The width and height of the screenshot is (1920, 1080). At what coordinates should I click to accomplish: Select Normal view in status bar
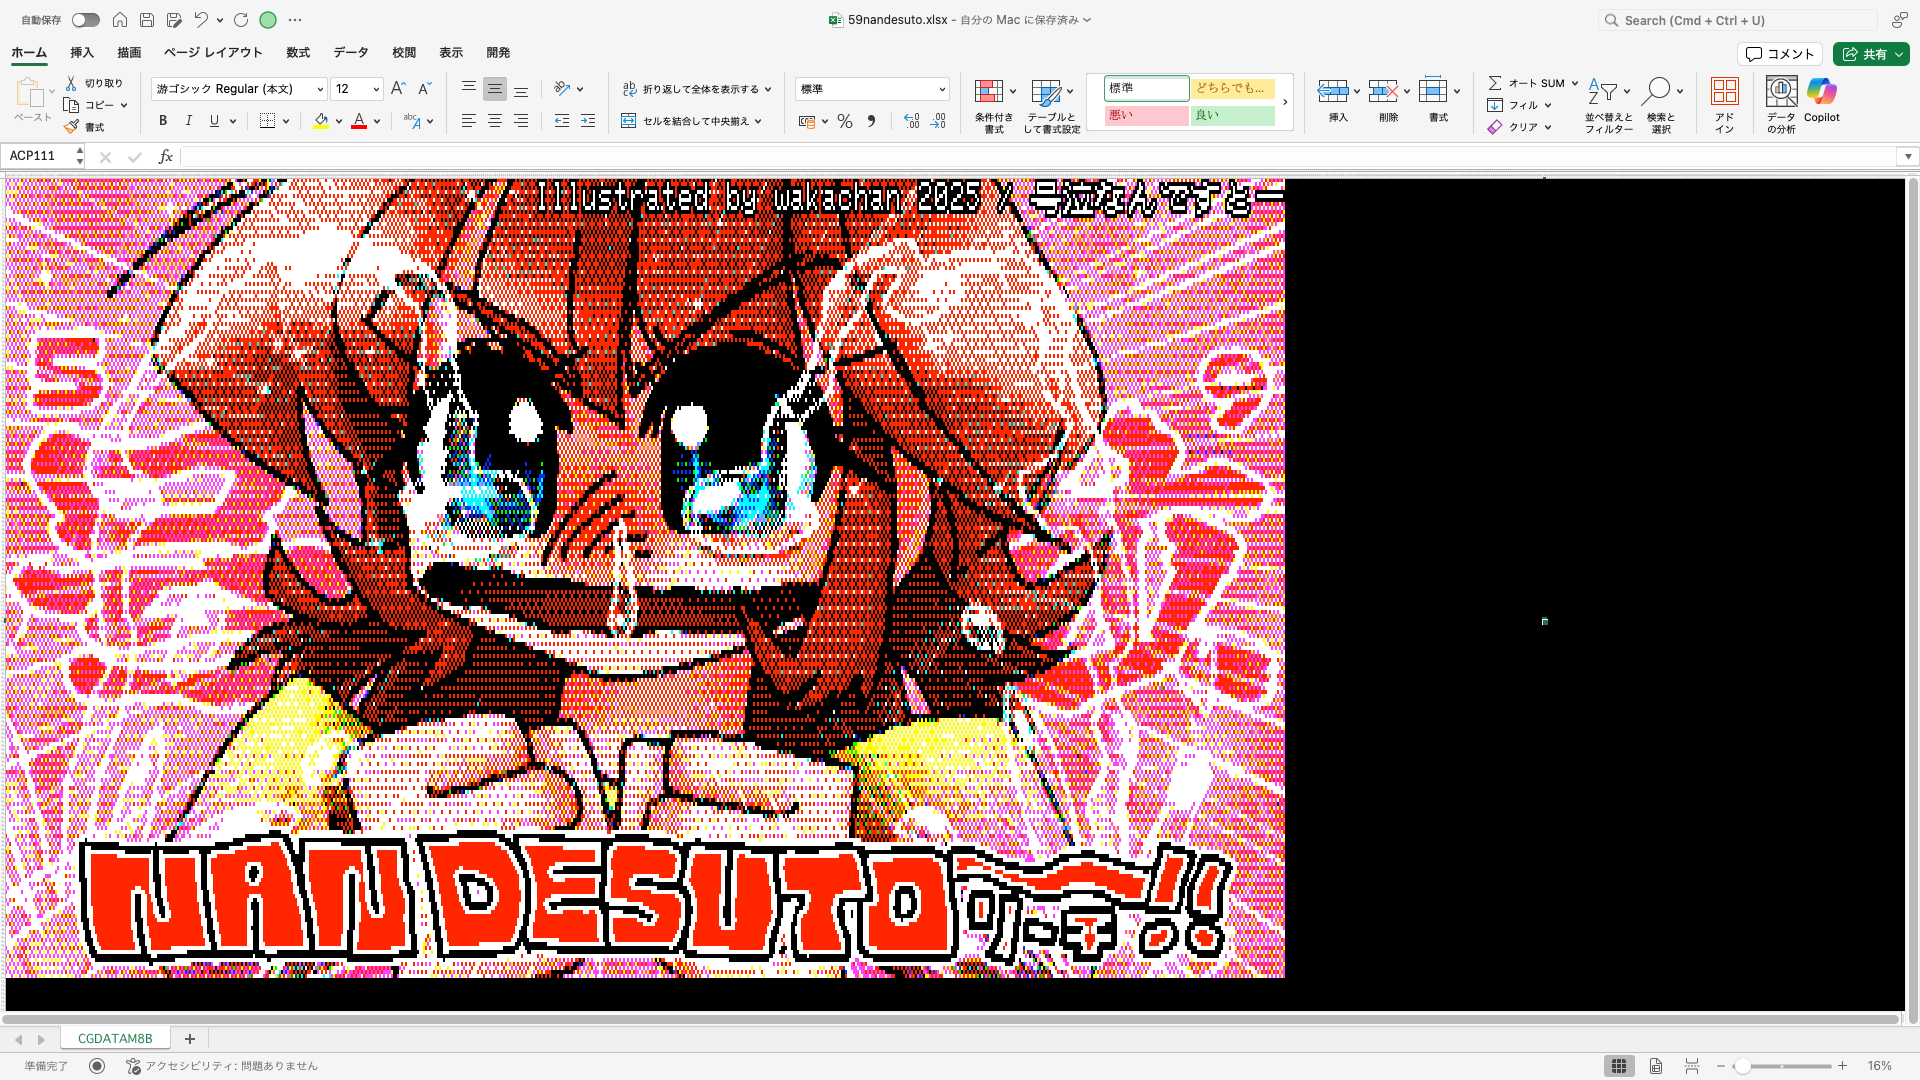point(1619,1066)
